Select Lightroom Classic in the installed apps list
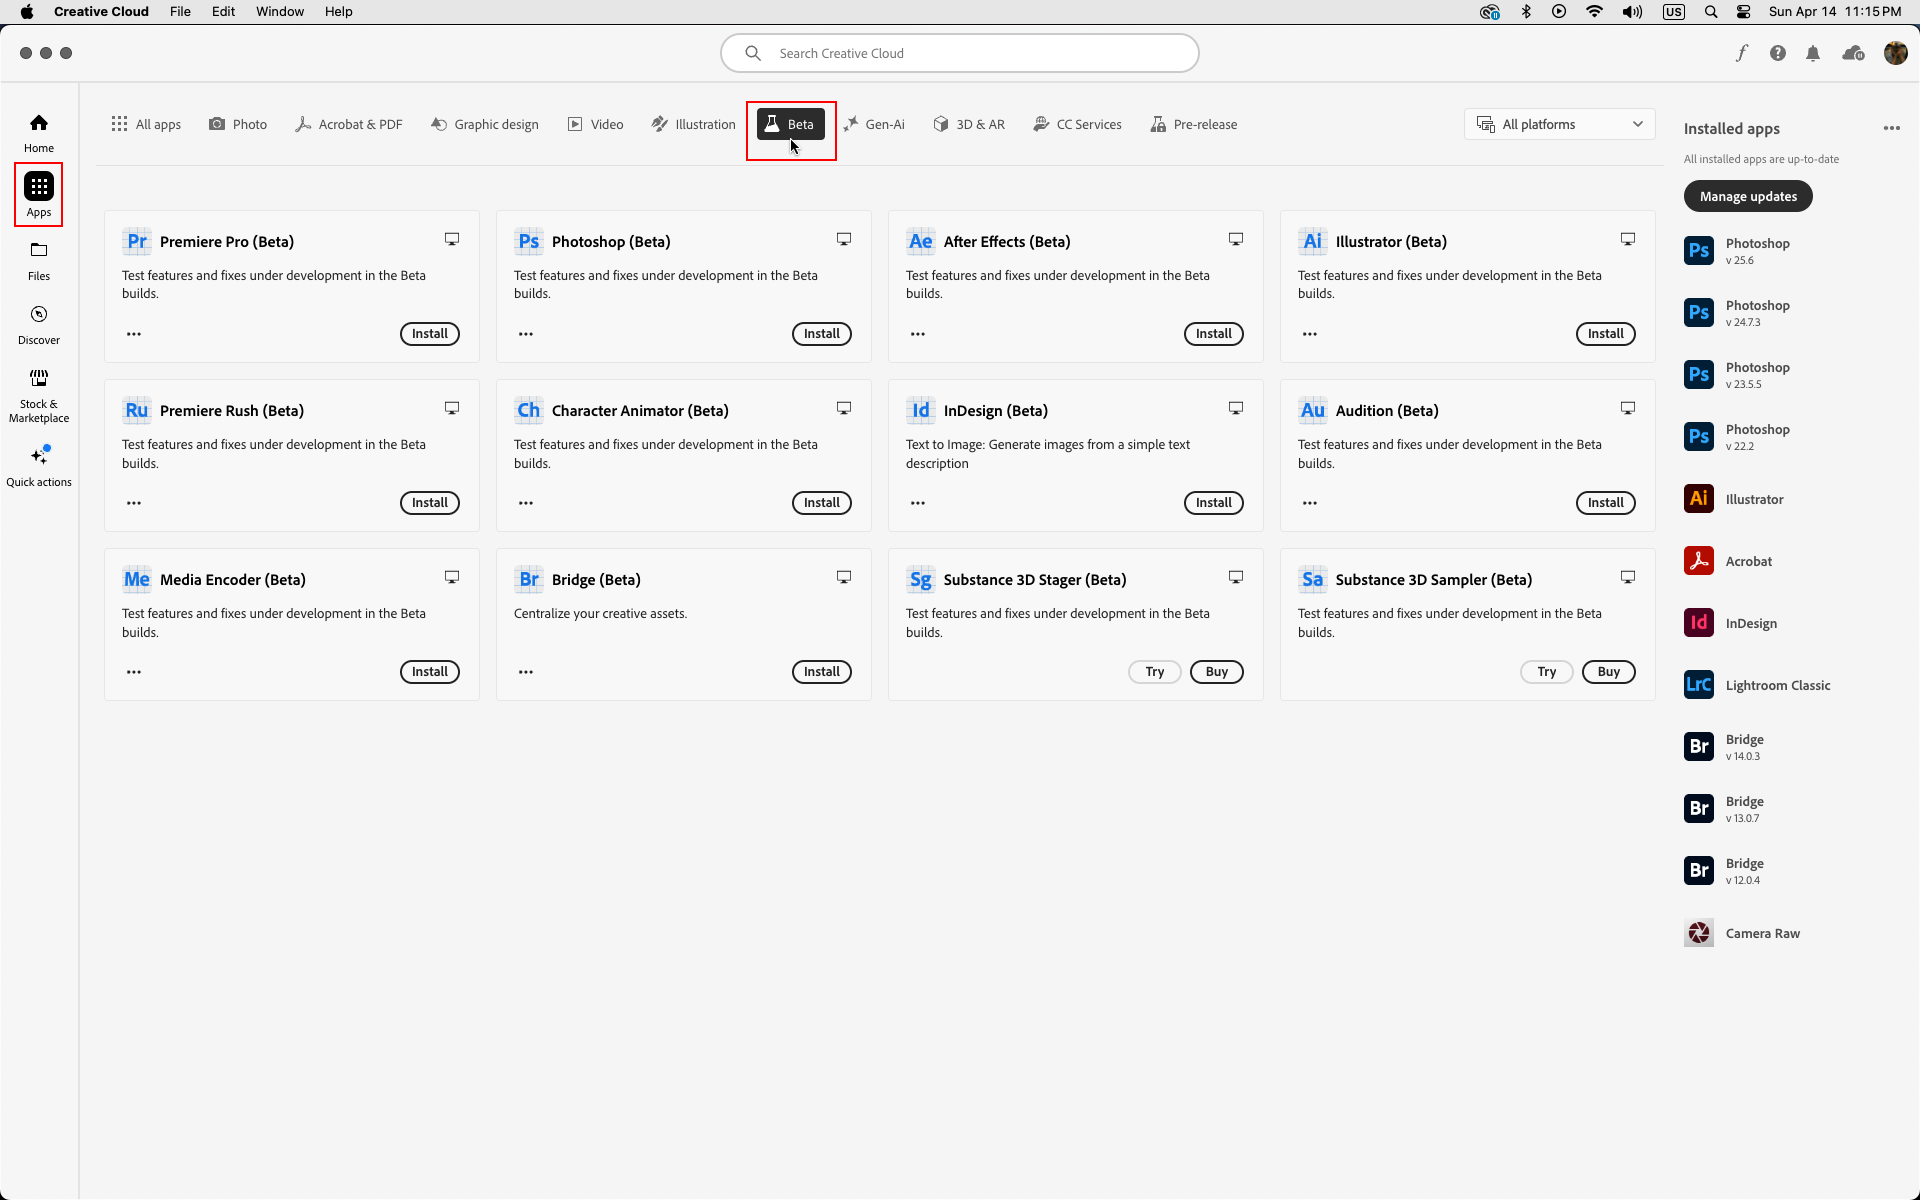Screen dimensions: 1920x1200 pyautogui.click(x=1778, y=684)
